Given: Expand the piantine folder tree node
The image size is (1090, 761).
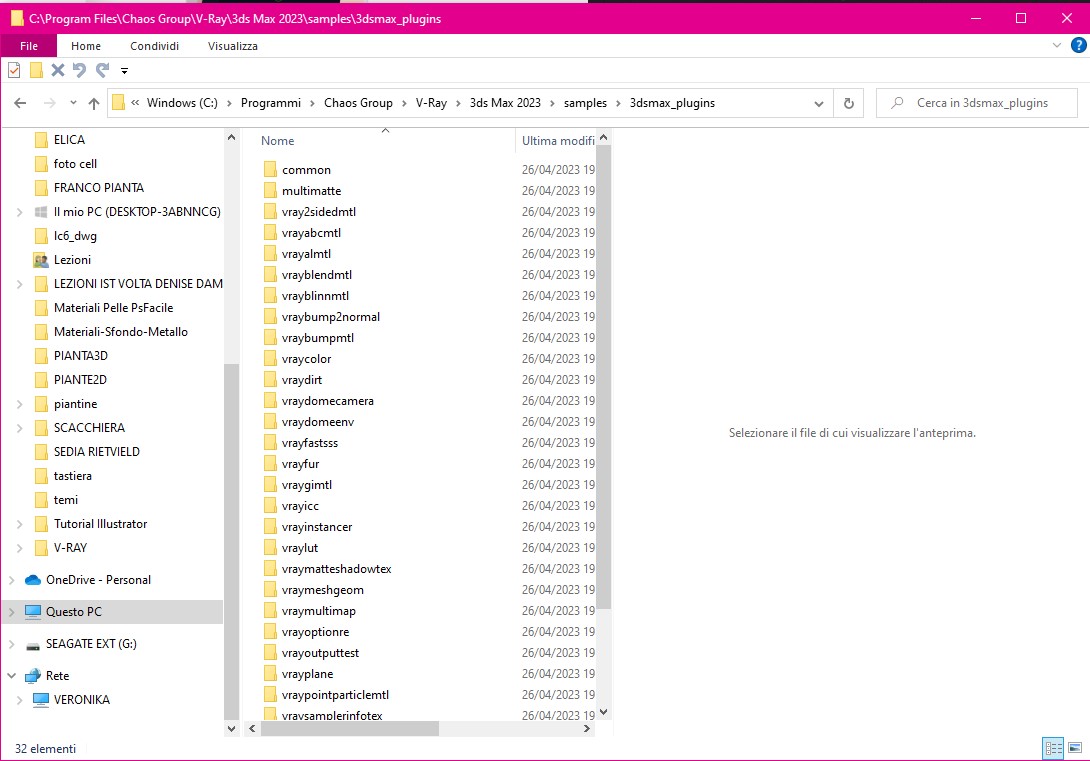Looking at the screenshot, I should [x=19, y=404].
